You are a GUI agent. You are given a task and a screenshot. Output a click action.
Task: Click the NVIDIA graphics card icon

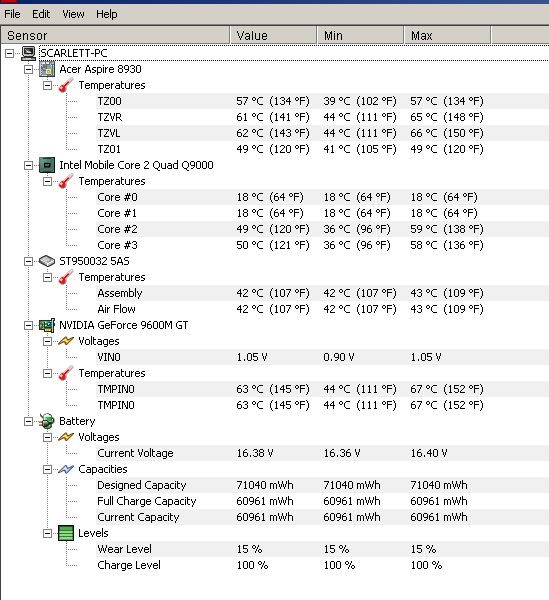coord(47,325)
